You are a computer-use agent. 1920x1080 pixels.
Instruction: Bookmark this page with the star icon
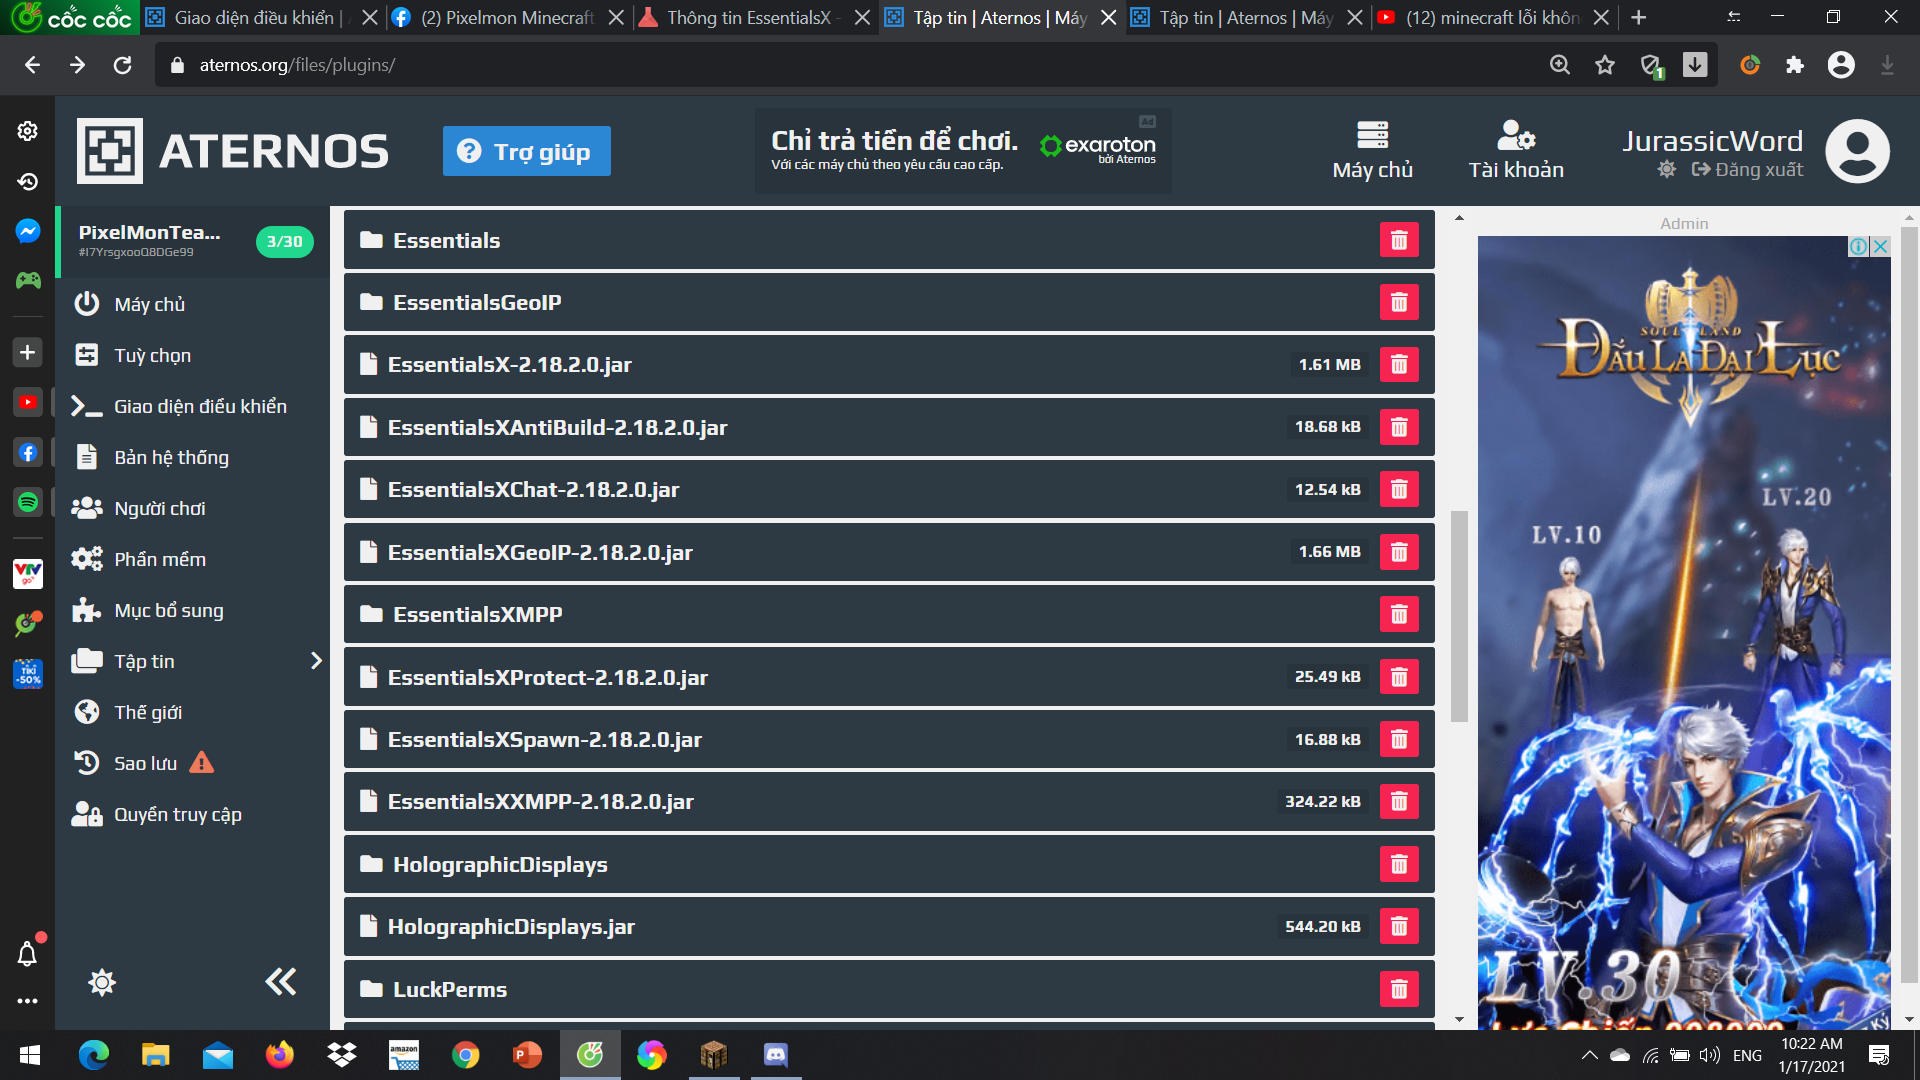click(1605, 65)
